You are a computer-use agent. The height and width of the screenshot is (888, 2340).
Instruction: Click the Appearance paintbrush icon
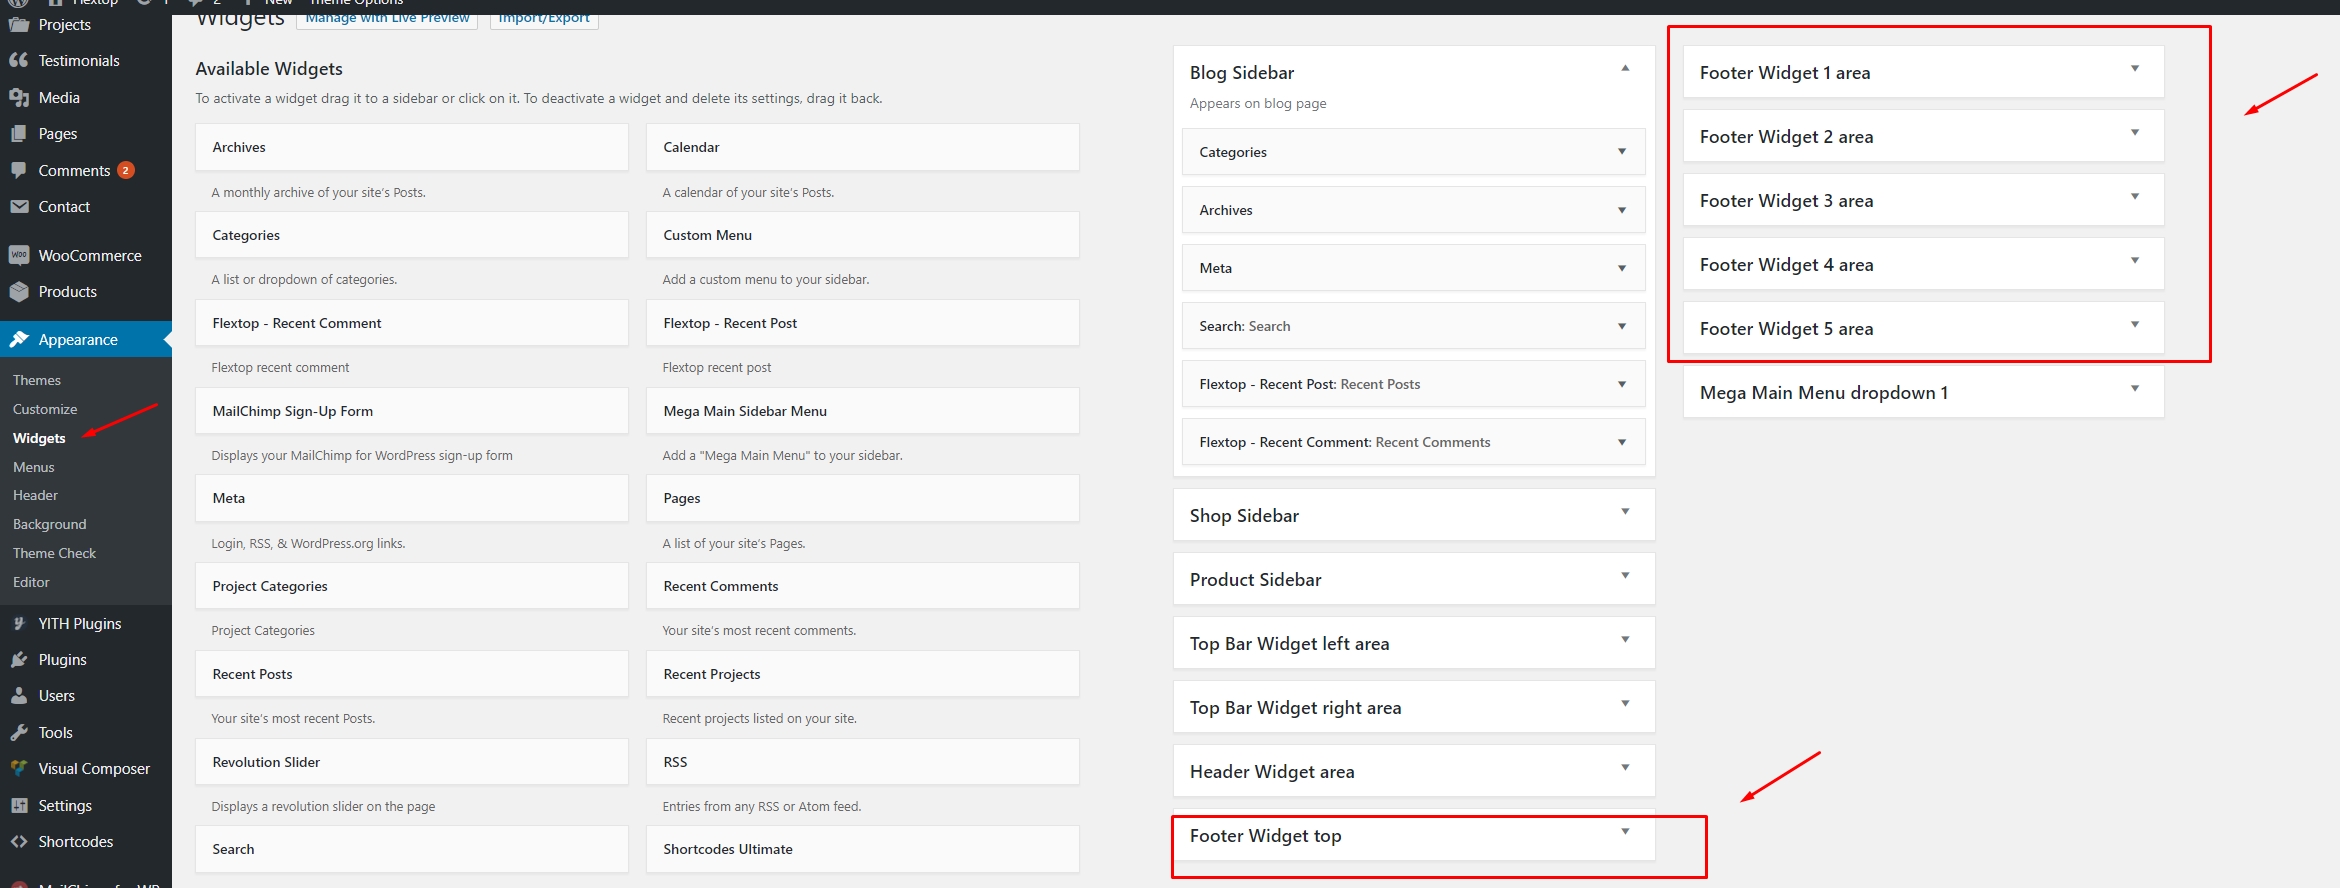click(x=19, y=340)
